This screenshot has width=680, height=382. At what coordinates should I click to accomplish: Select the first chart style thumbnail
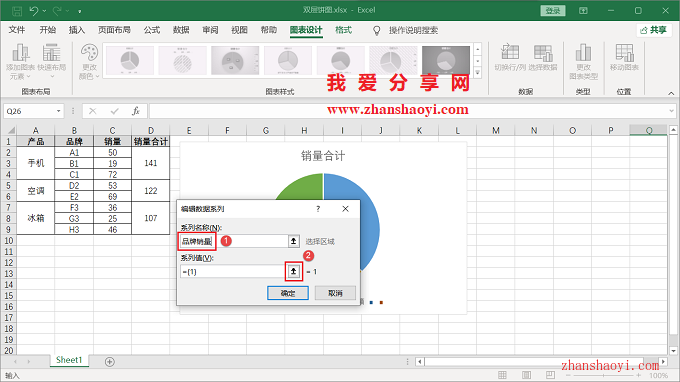click(130, 61)
